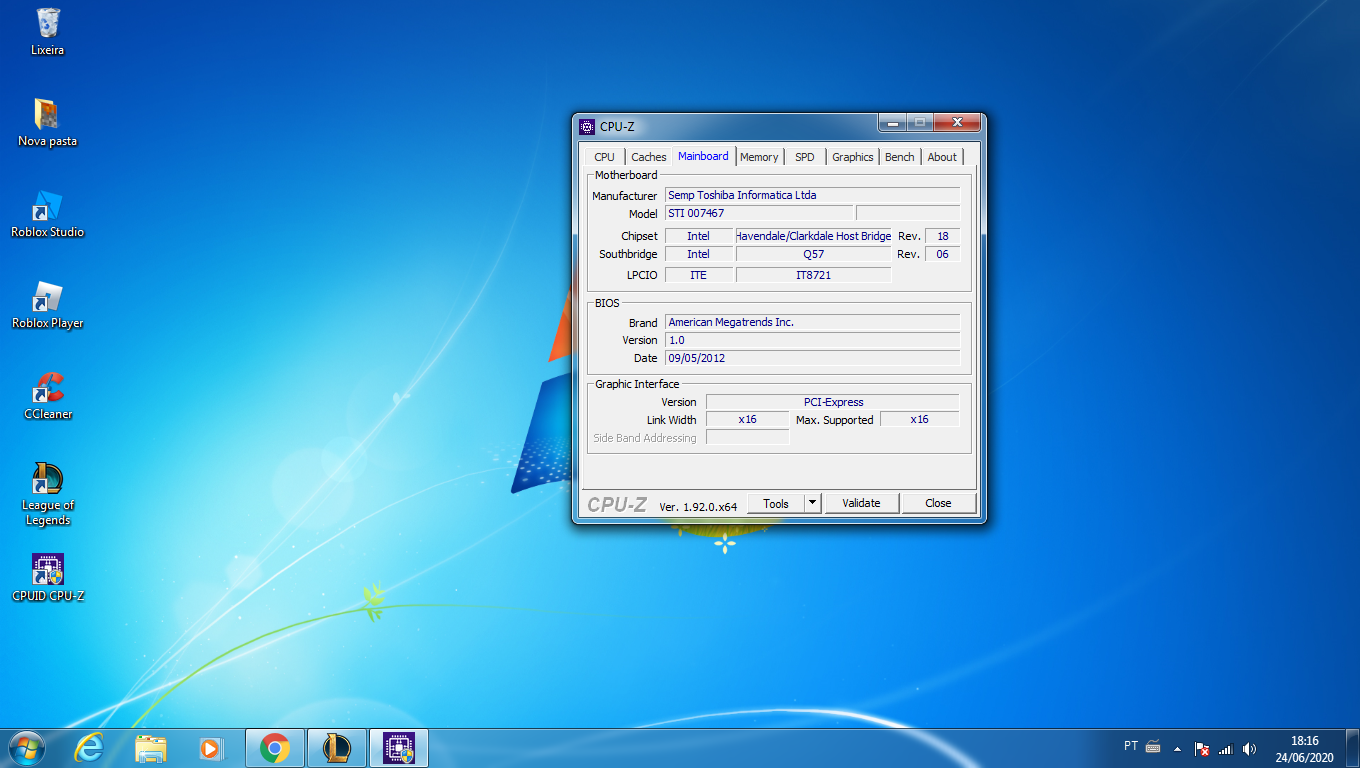The image size is (1360, 768).
Task: Launch Internet Explorer from the taskbar
Action: [89, 748]
